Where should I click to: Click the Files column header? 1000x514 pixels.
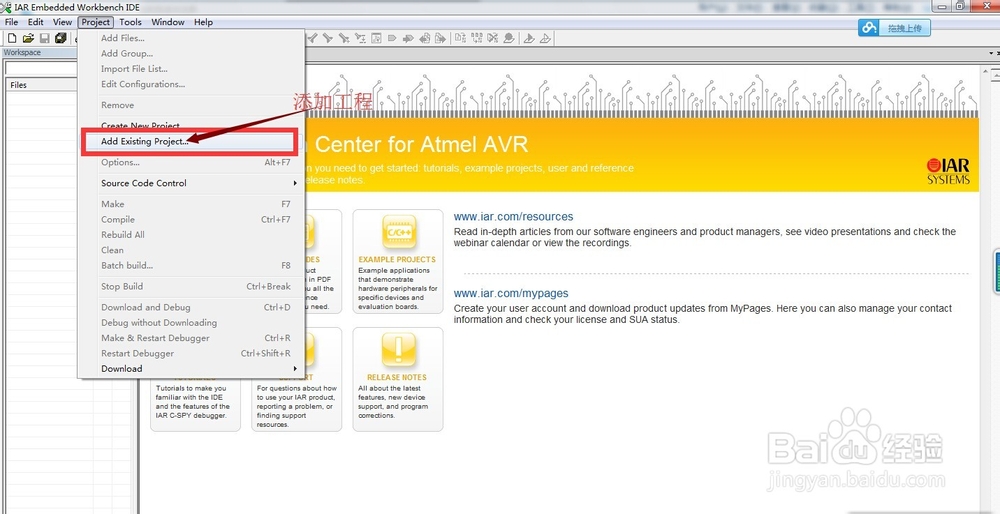click(41, 85)
